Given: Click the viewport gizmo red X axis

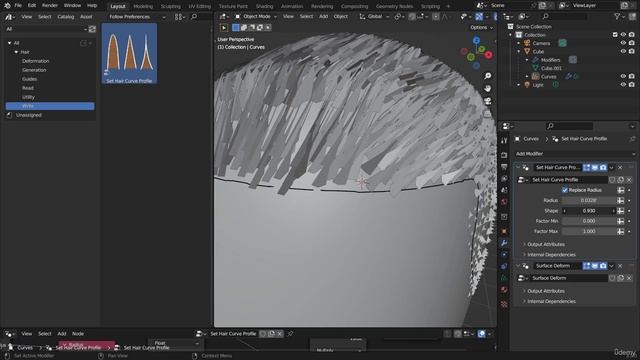Looking at the screenshot, I should tap(489, 55).
